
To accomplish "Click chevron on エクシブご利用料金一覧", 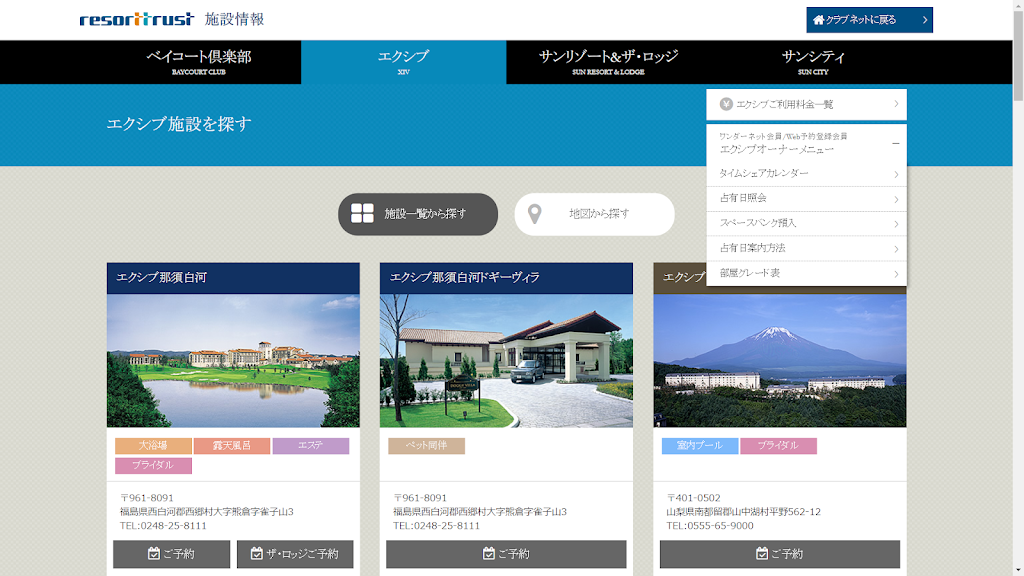I will pos(896,104).
